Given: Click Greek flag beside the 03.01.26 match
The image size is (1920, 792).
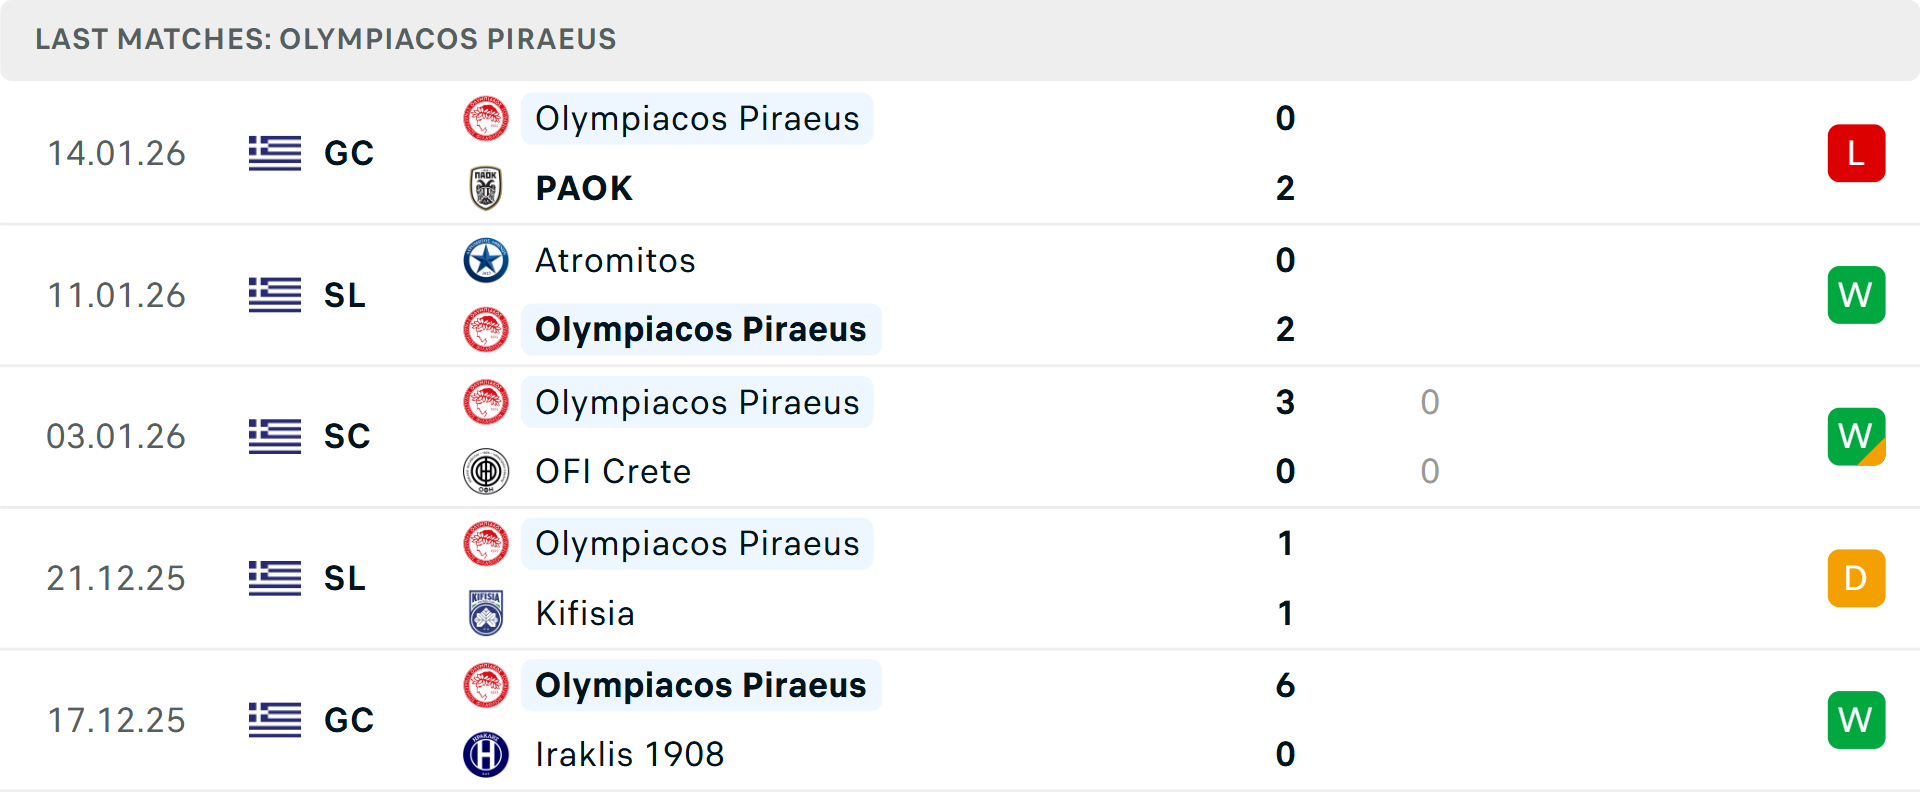Looking at the screenshot, I should coord(275,436).
